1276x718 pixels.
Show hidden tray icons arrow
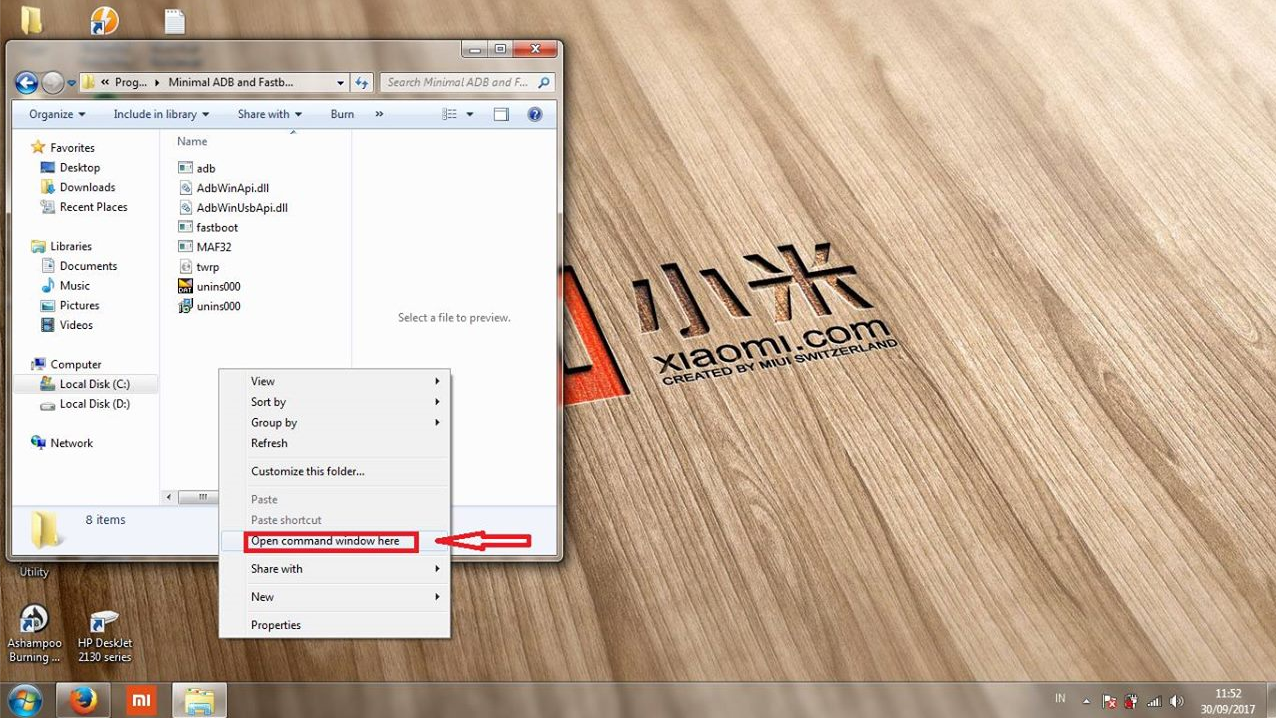click(1086, 701)
